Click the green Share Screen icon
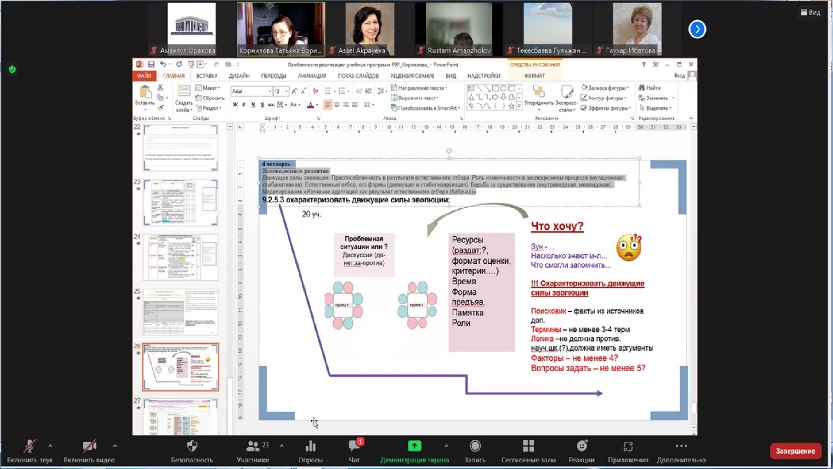 coord(414,446)
